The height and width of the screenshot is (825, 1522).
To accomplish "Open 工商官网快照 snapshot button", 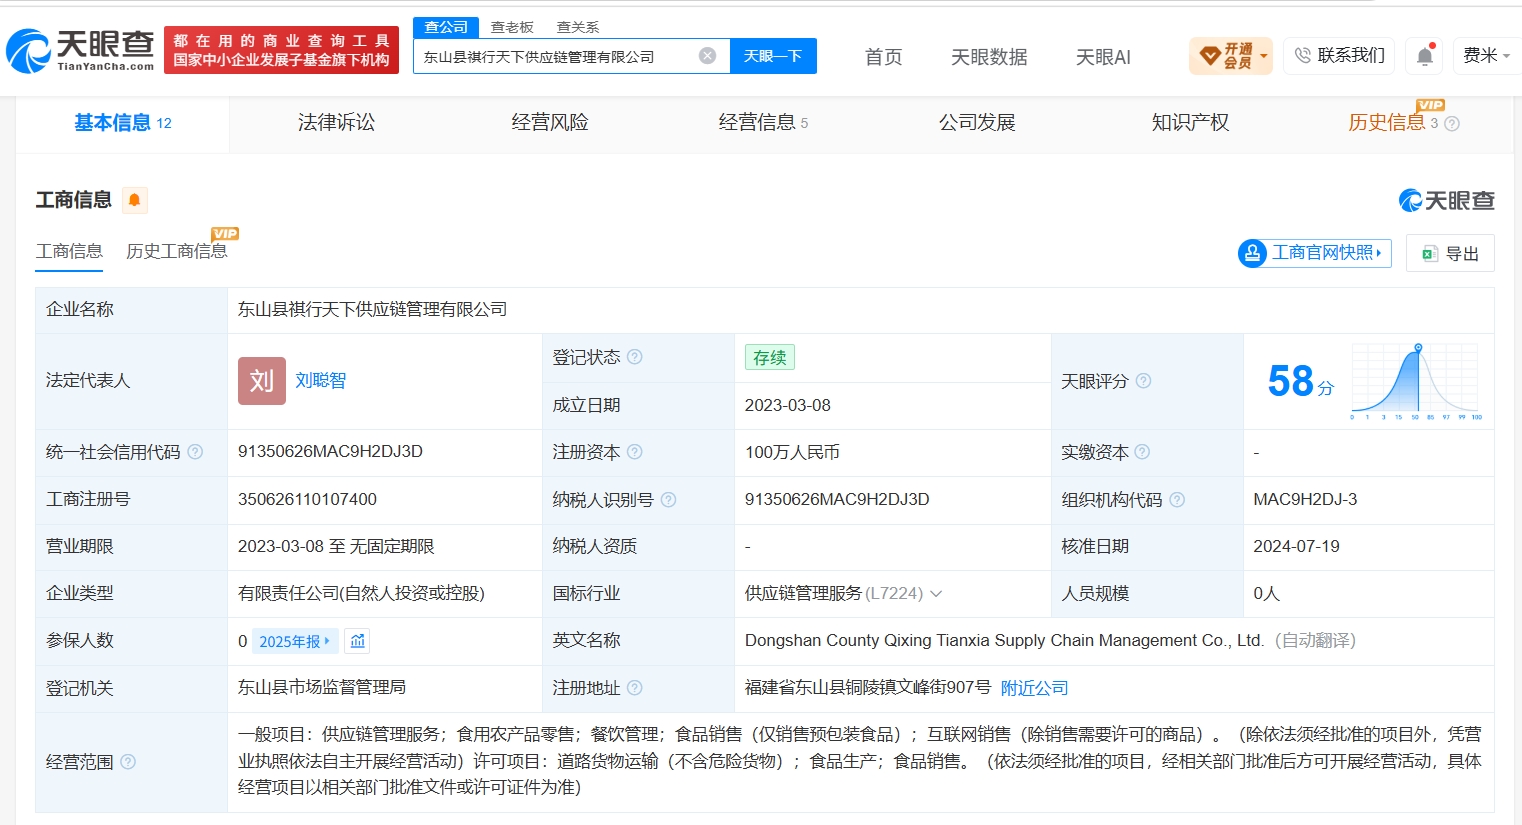I will tap(1314, 253).
